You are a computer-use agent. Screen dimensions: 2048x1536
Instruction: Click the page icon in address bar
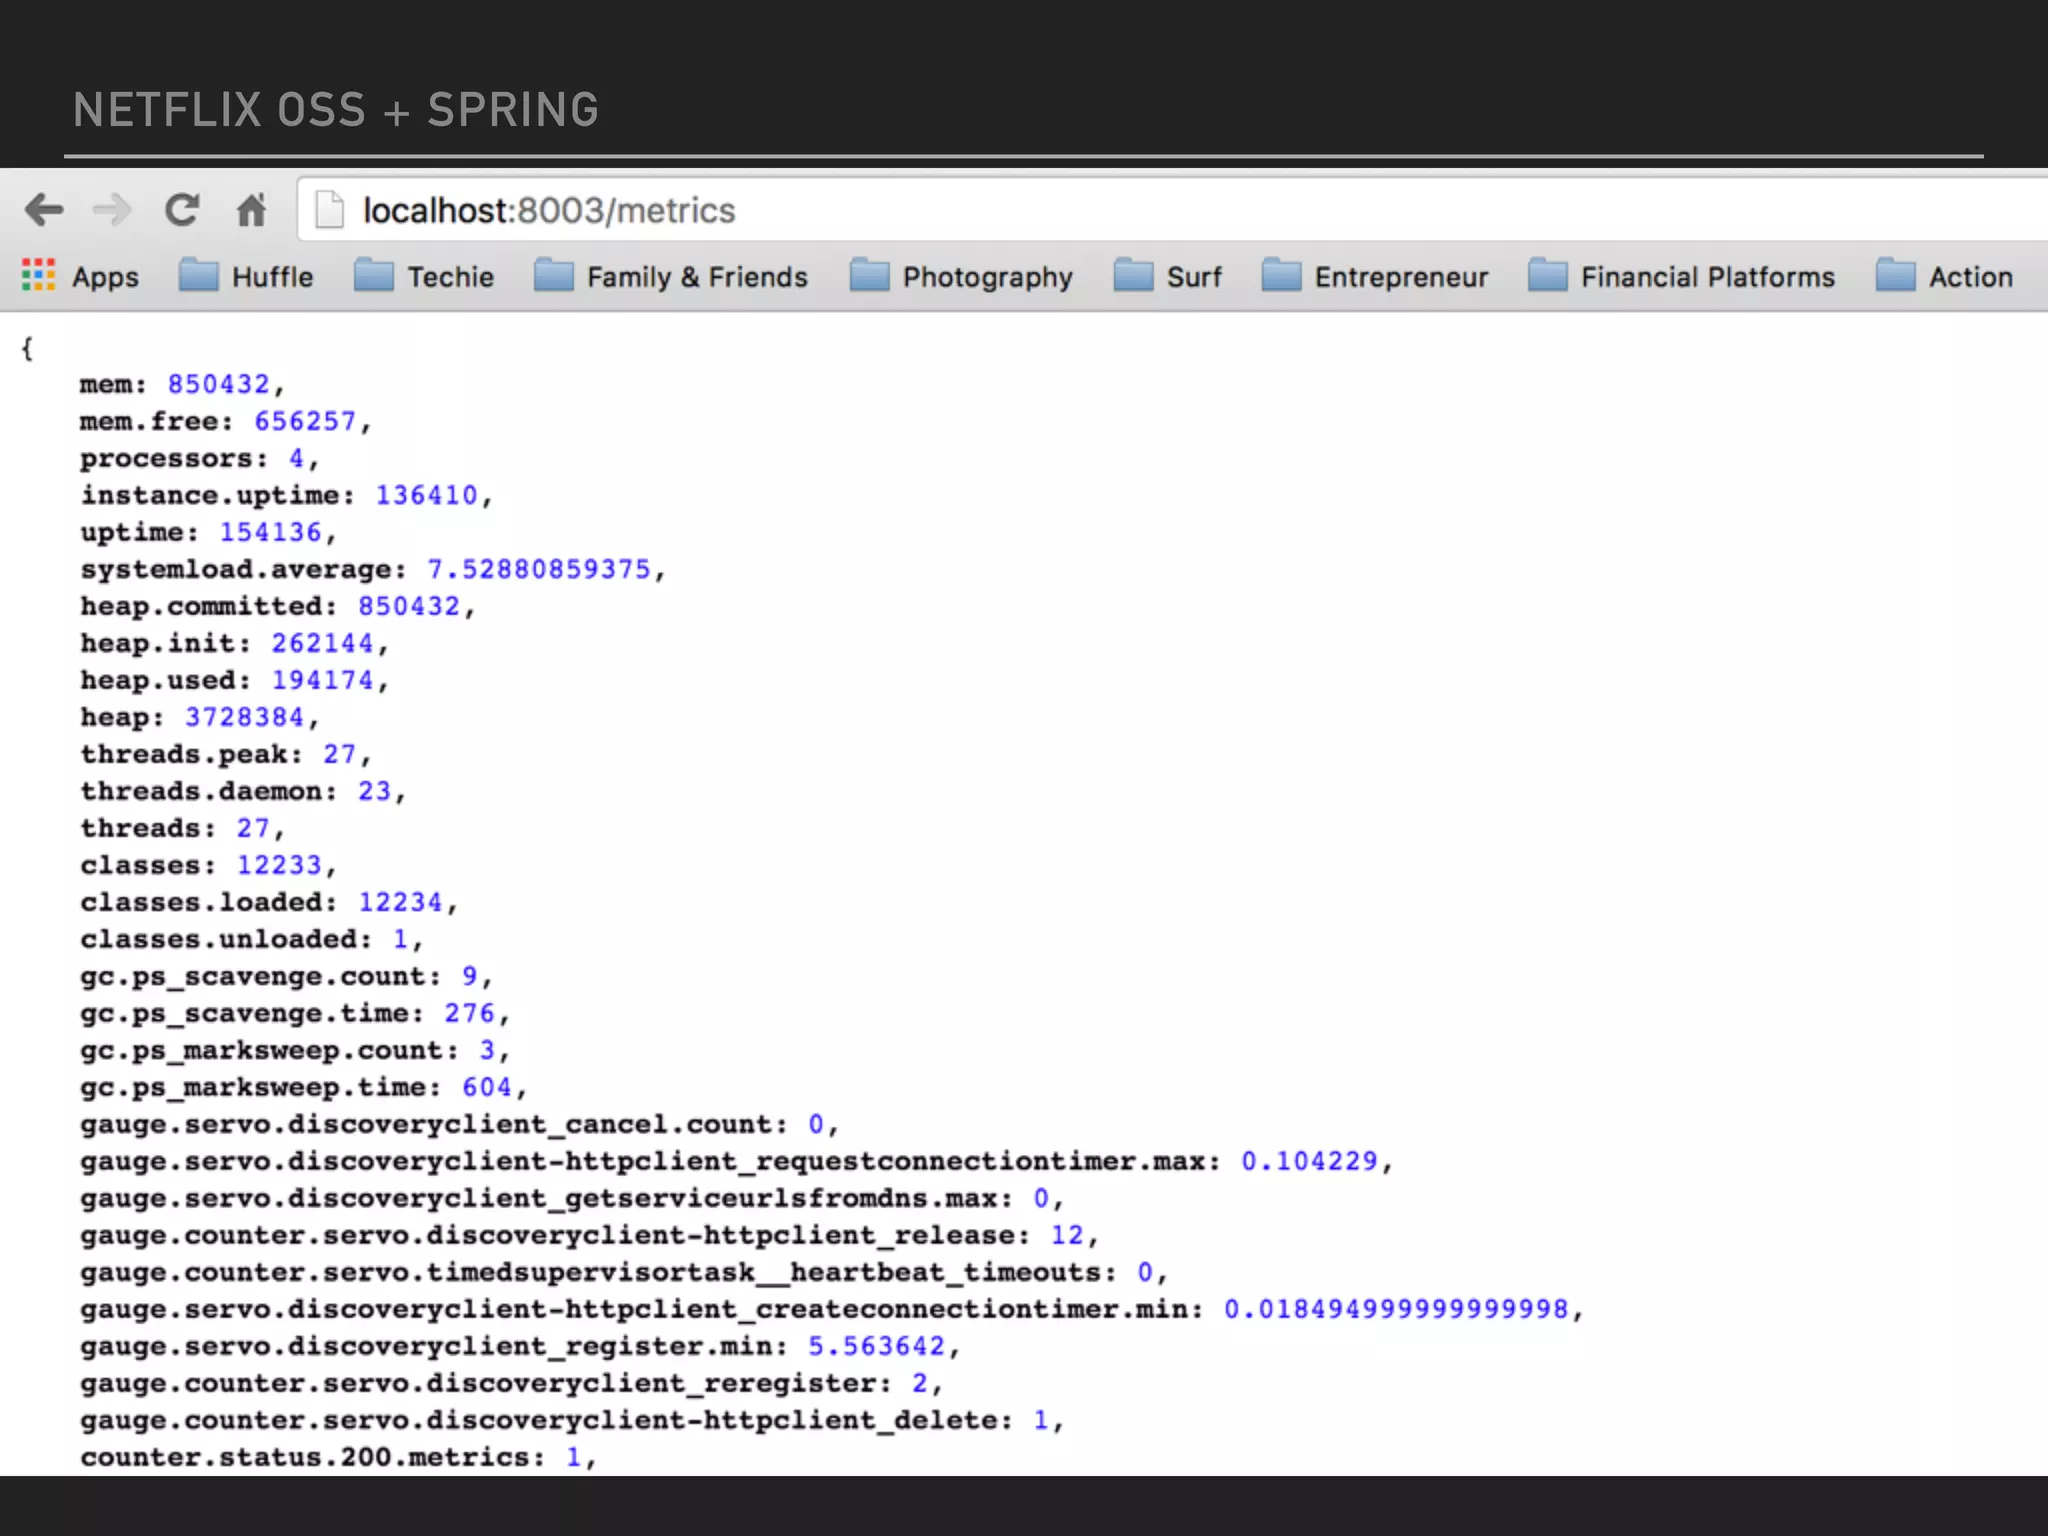[329, 211]
